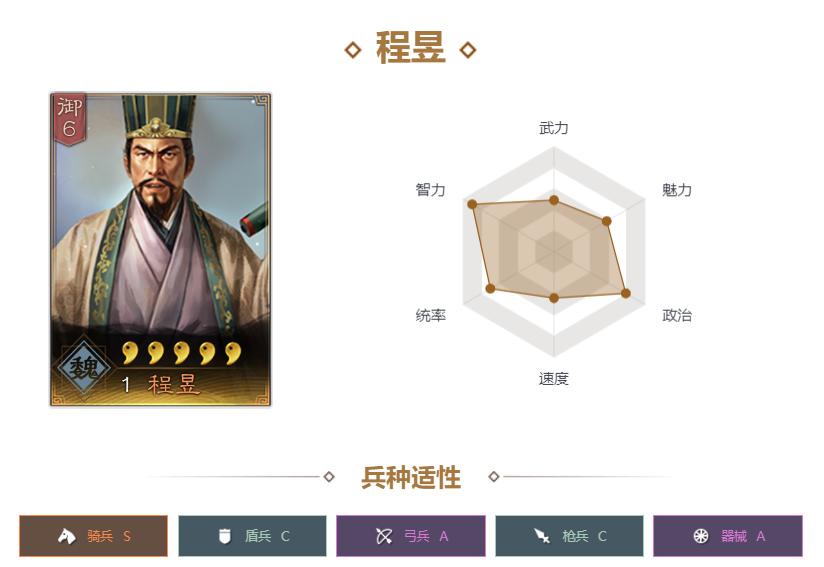Click the 兵种适性 section heading

tap(411, 477)
